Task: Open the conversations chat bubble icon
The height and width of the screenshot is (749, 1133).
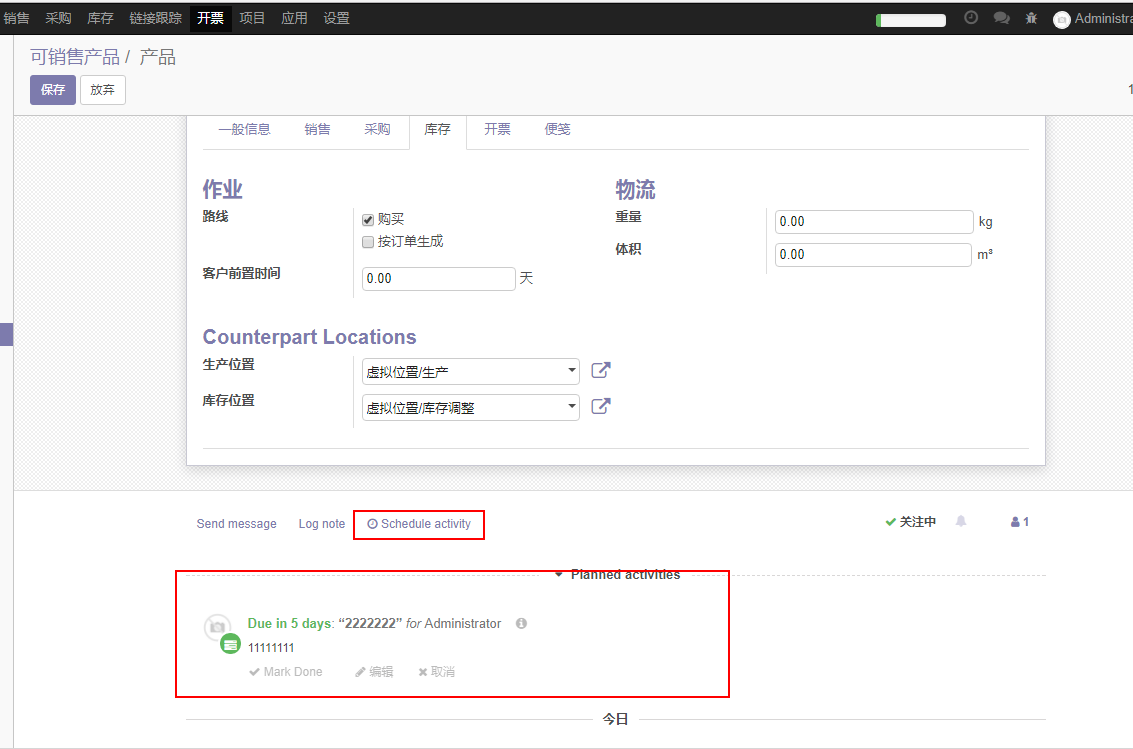Action: point(1001,18)
